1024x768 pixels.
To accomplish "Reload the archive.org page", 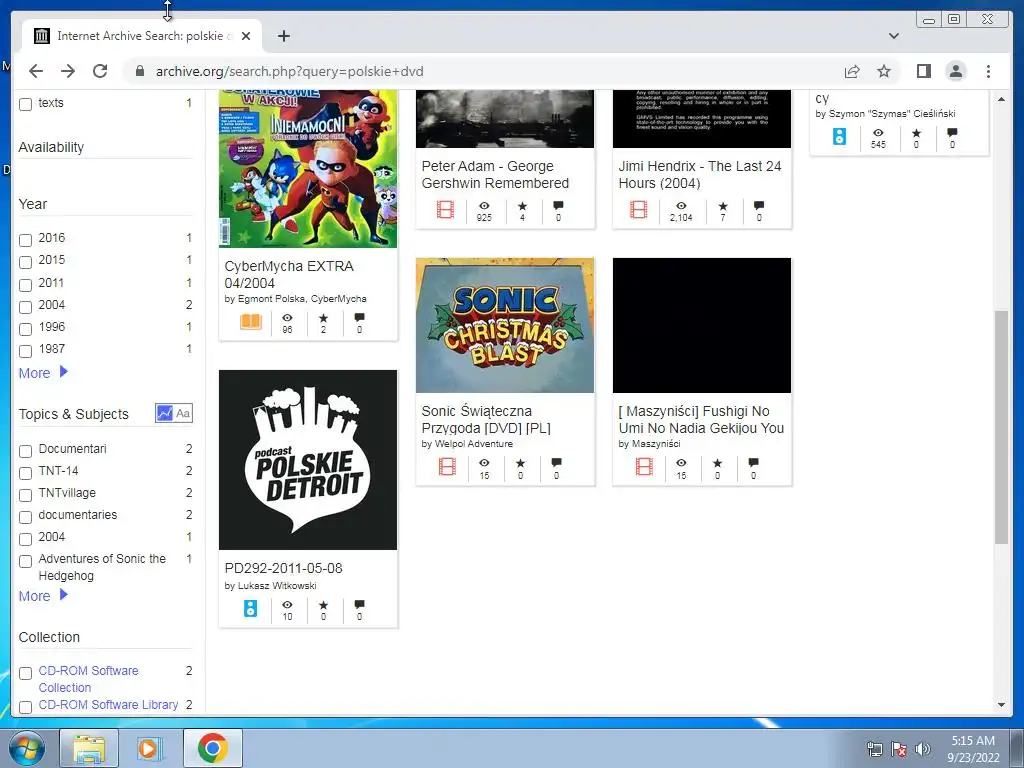I will click(100, 71).
